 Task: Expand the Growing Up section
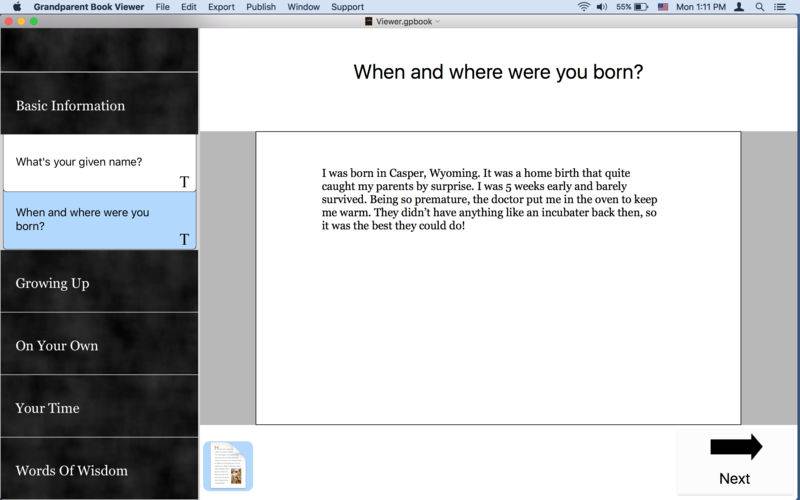(99, 282)
